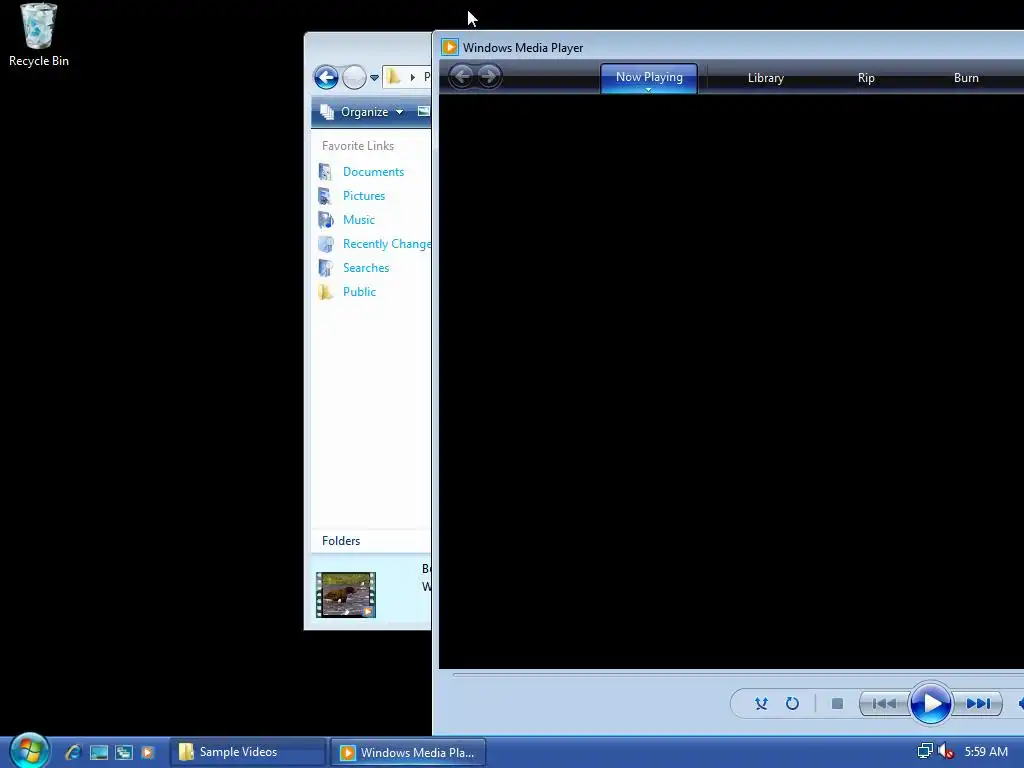The height and width of the screenshot is (768, 1024).
Task: Open the Recycle Bin desktop icon
Action: tap(39, 35)
